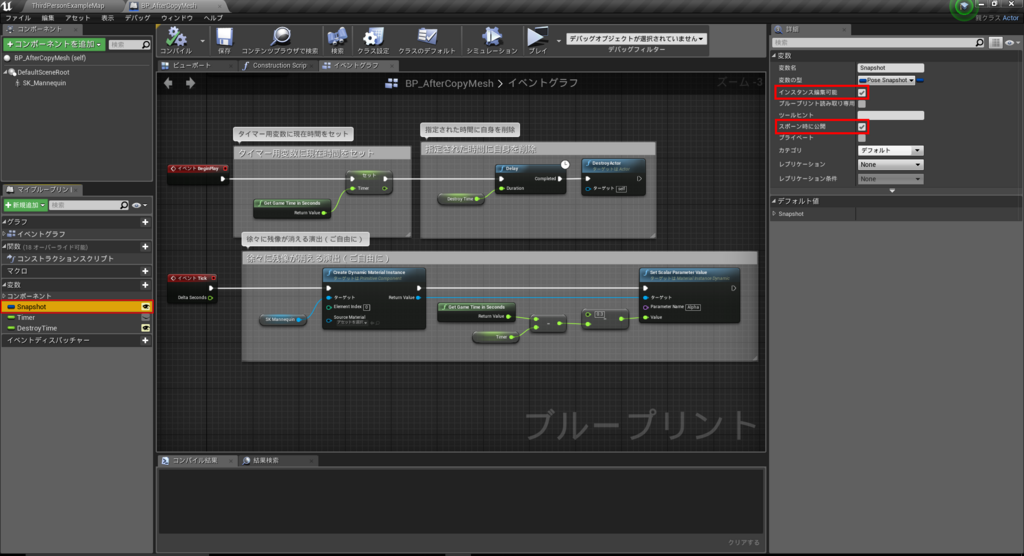Open the Help (ヘルプ) menu
This screenshot has width=1024, height=556.
213,18
